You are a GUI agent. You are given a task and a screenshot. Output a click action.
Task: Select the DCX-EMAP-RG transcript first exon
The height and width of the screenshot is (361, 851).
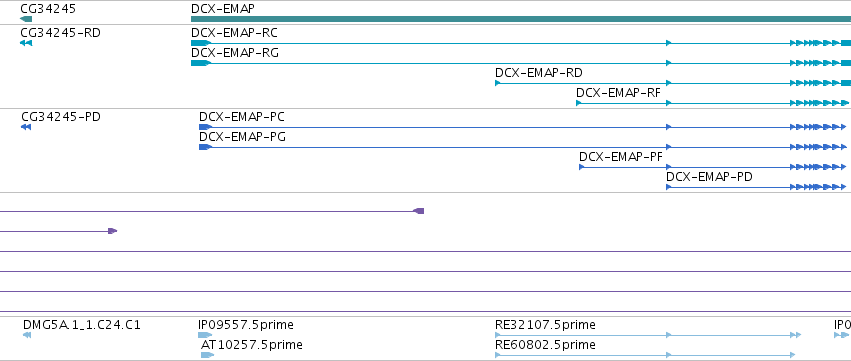200,63
